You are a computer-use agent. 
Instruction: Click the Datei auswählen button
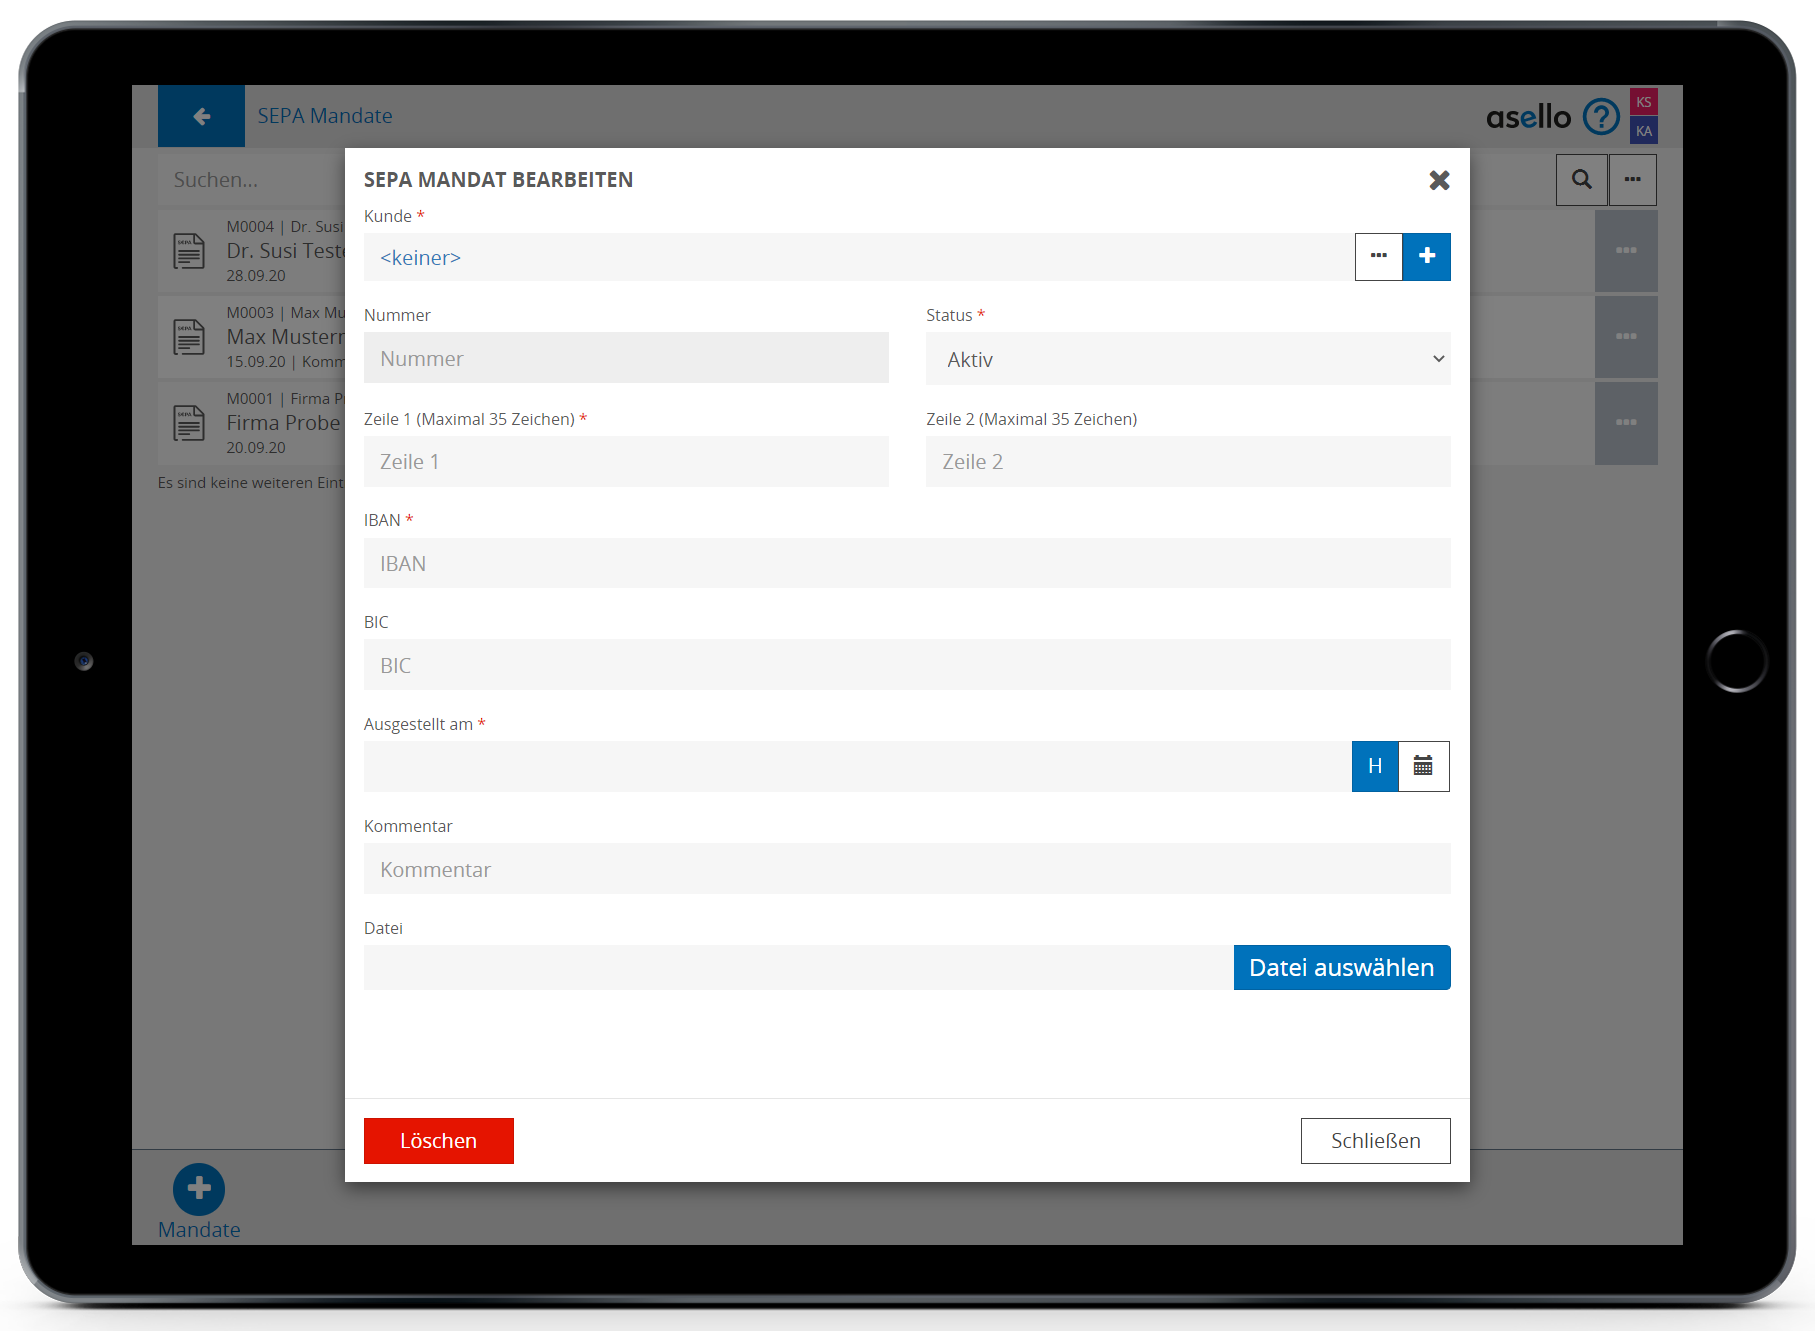point(1341,967)
